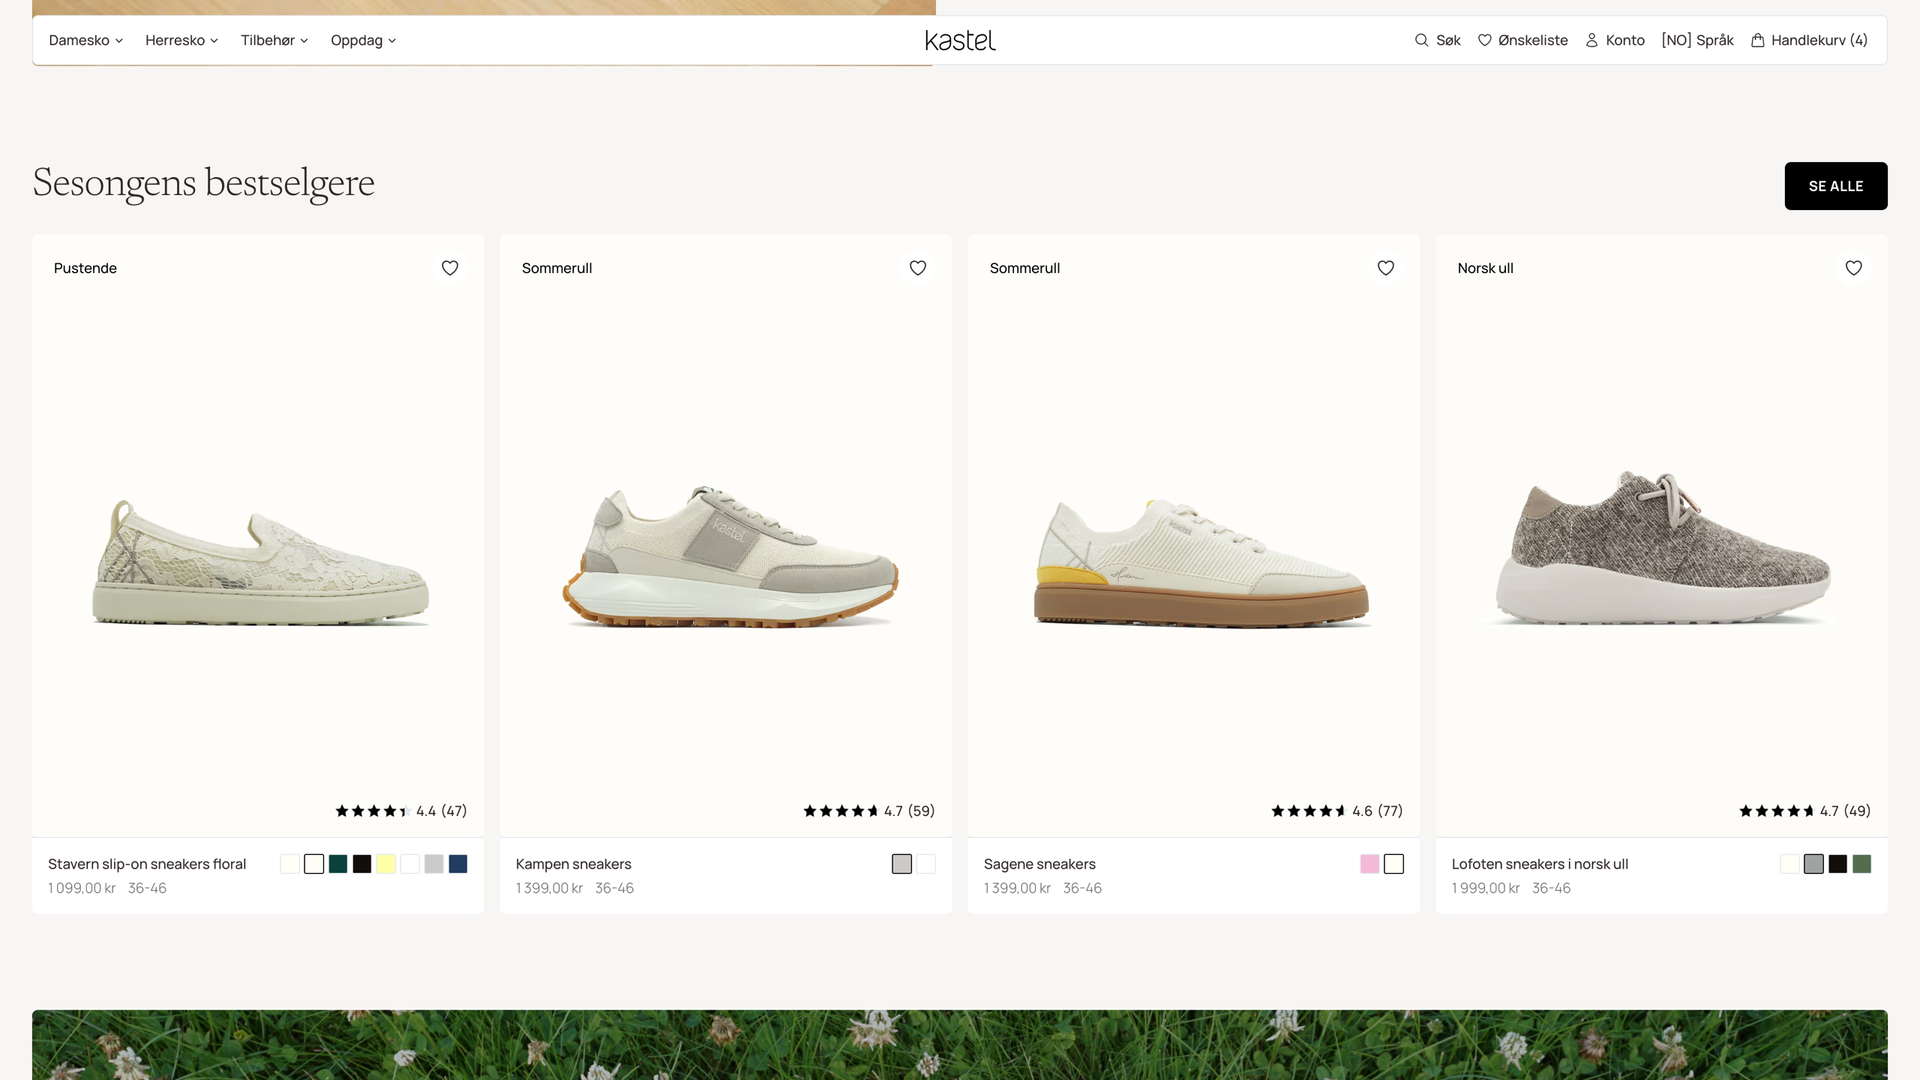This screenshot has height=1080, width=1920.
Task: Toggle the wishlist heart on Lofoten sneakers
Action: click(1854, 268)
